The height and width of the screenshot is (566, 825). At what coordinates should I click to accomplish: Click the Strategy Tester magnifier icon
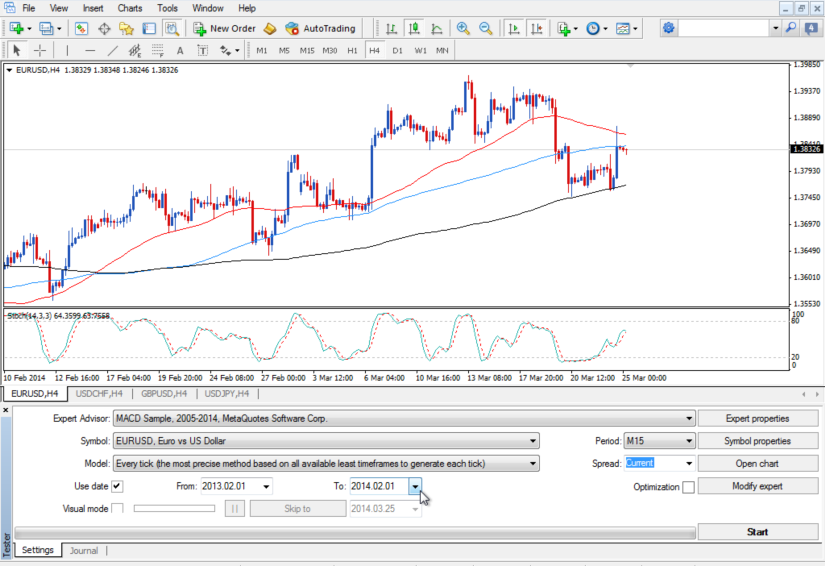(172, 28)
